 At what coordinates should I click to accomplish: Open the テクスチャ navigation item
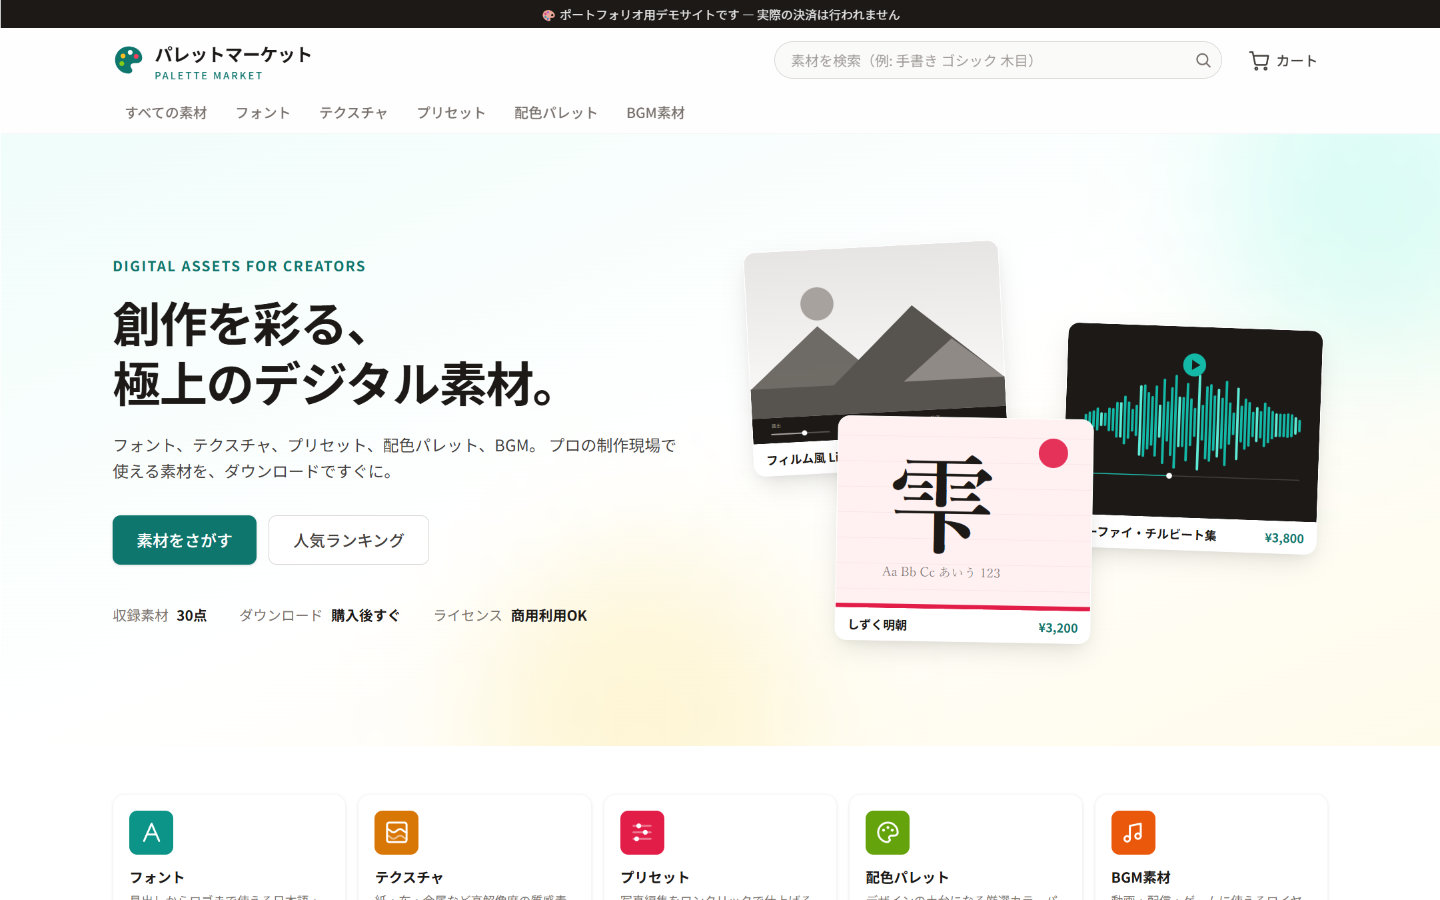(x=353, y=113)
